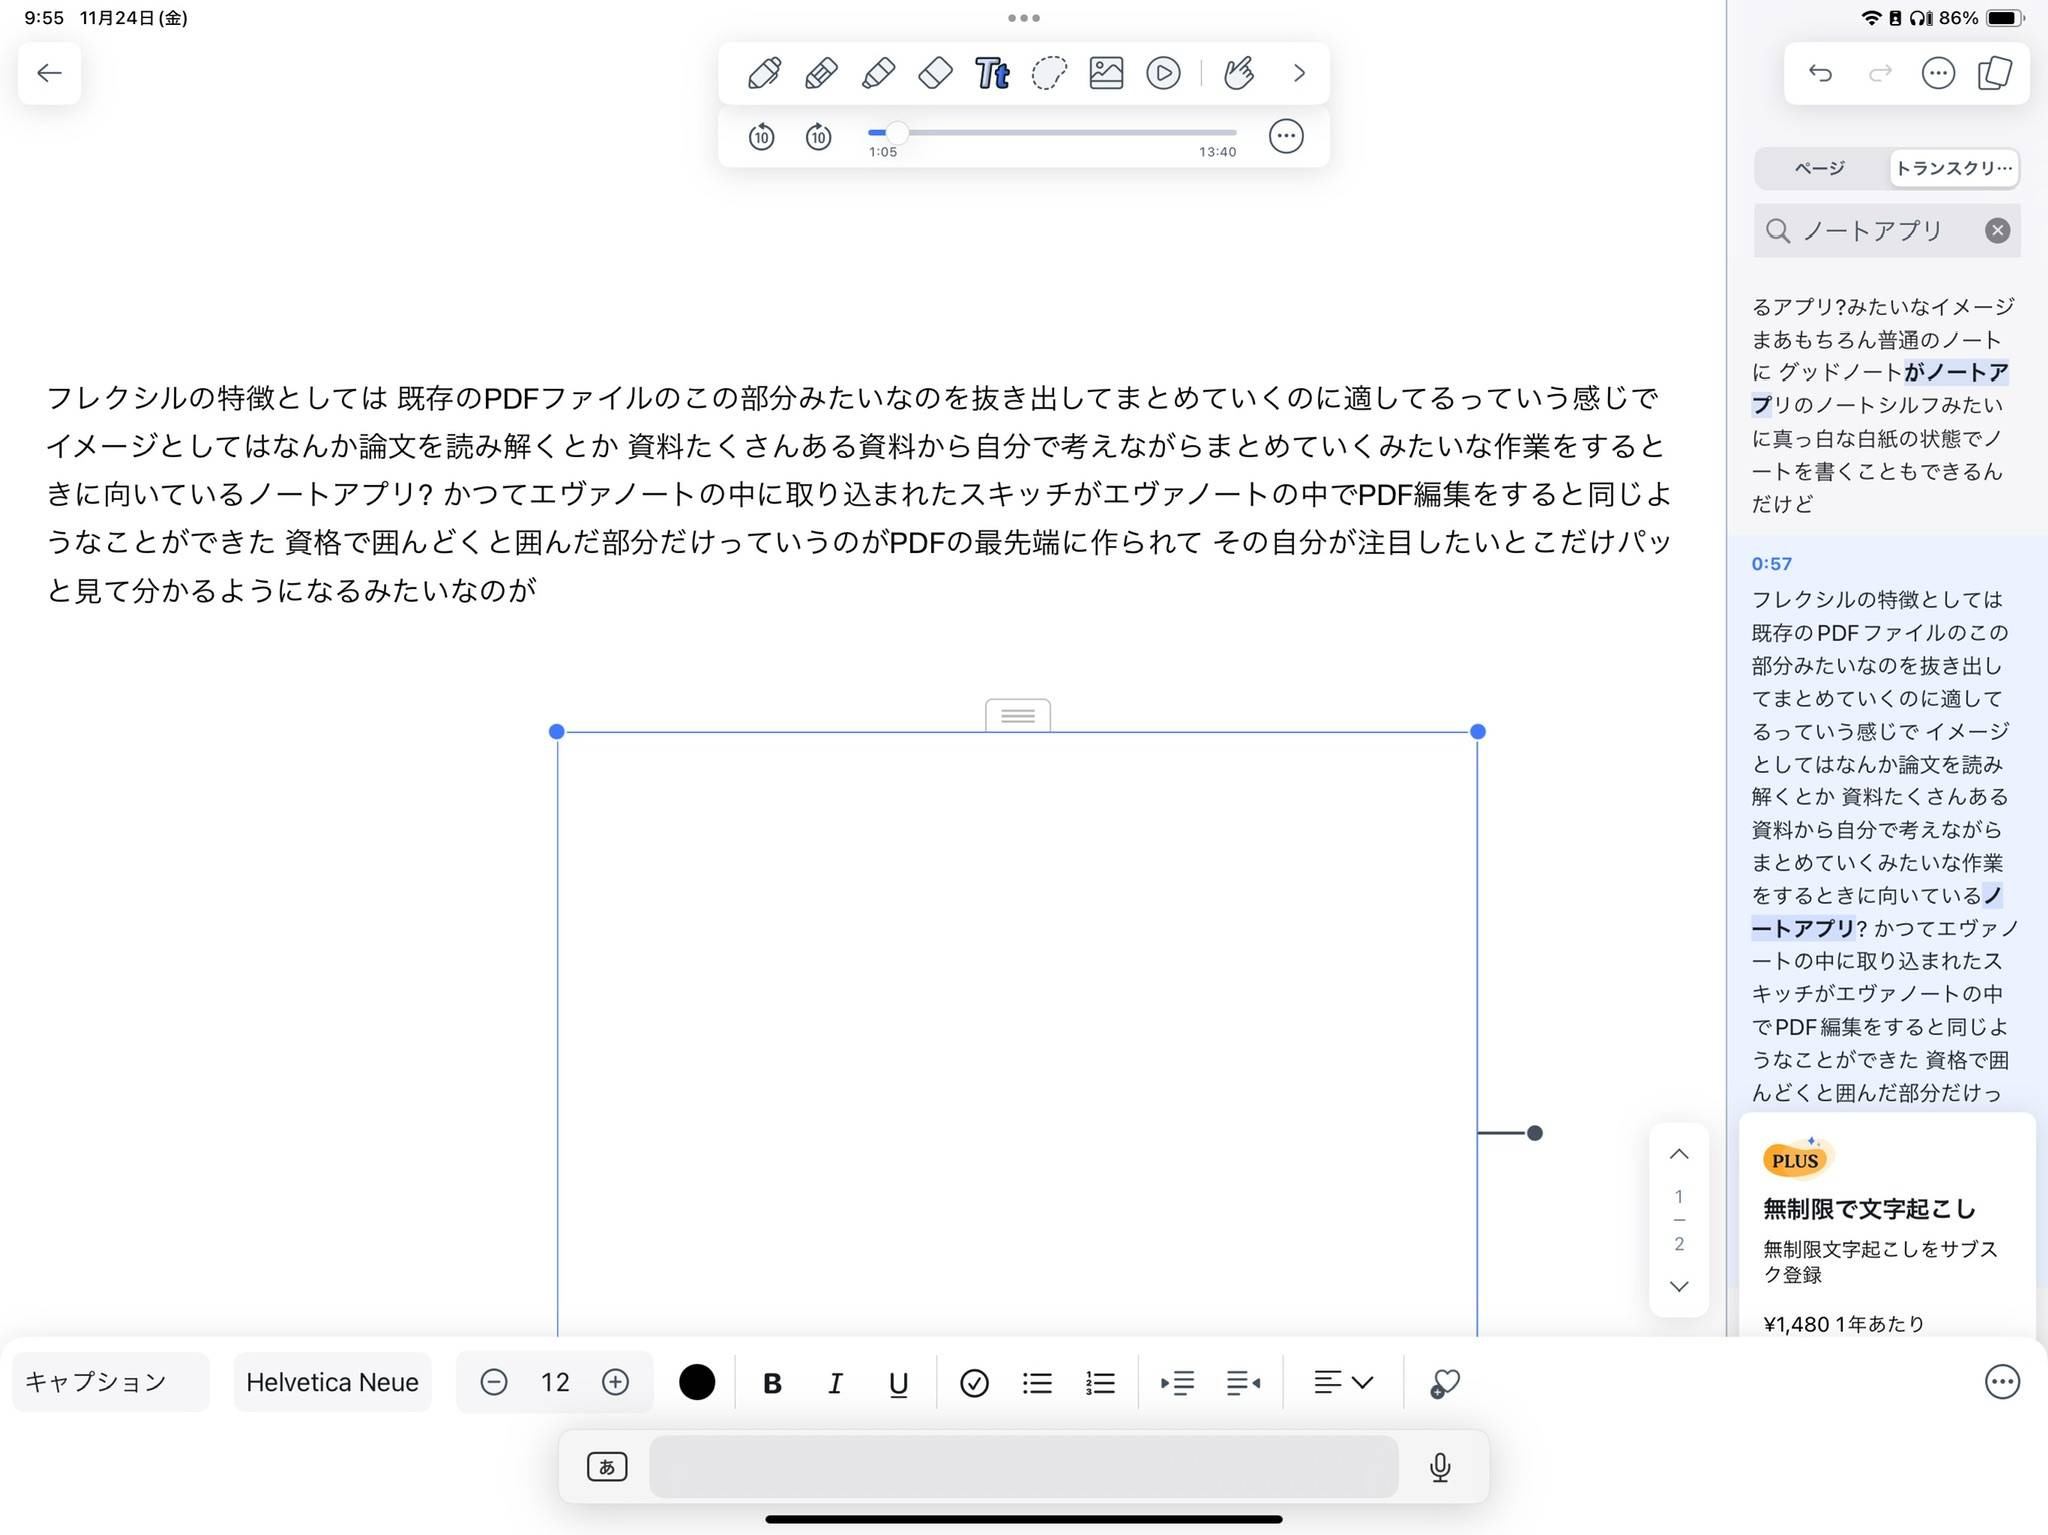Tap the microphone icon near the keyboard bar
Image resolution: width=2048 pixels, height=1535 pixels.
pos(1440,1467)
